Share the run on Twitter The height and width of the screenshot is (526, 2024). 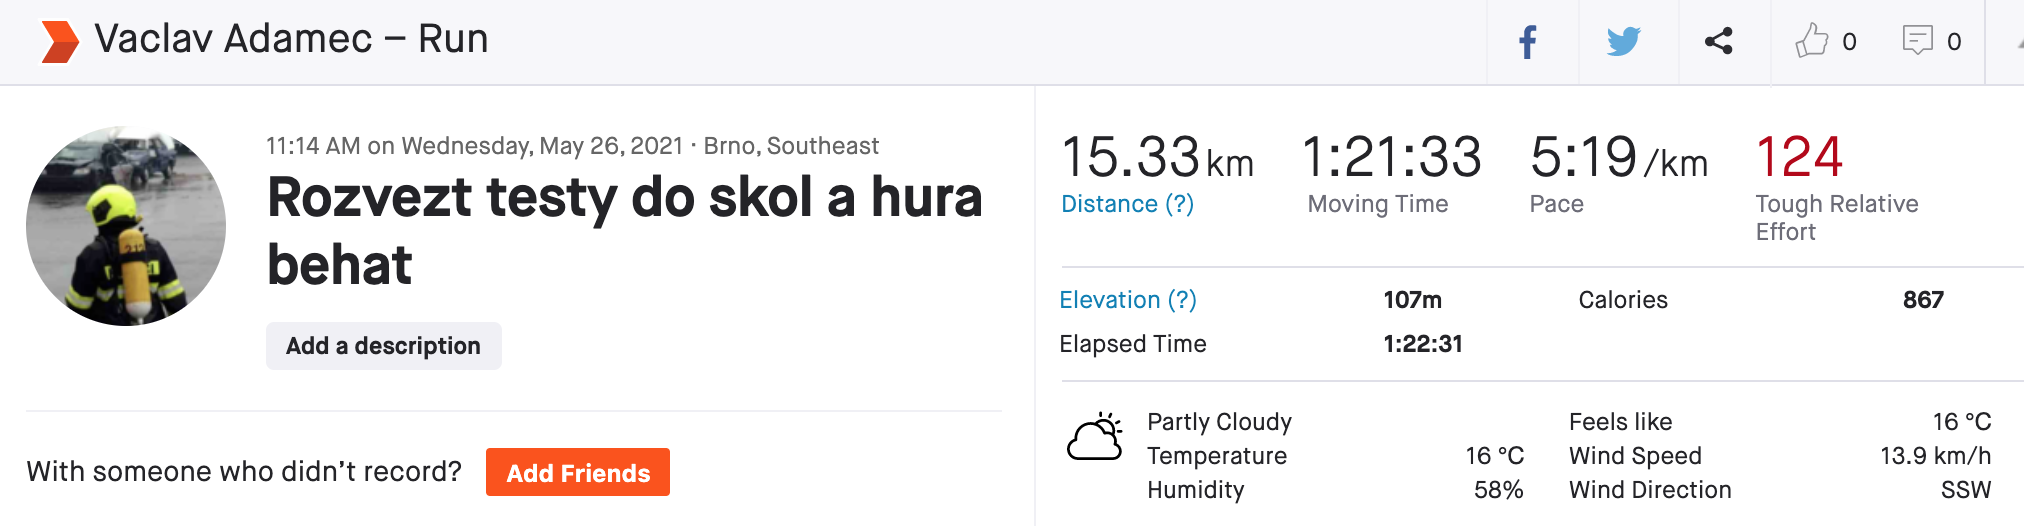point(1624,41)
